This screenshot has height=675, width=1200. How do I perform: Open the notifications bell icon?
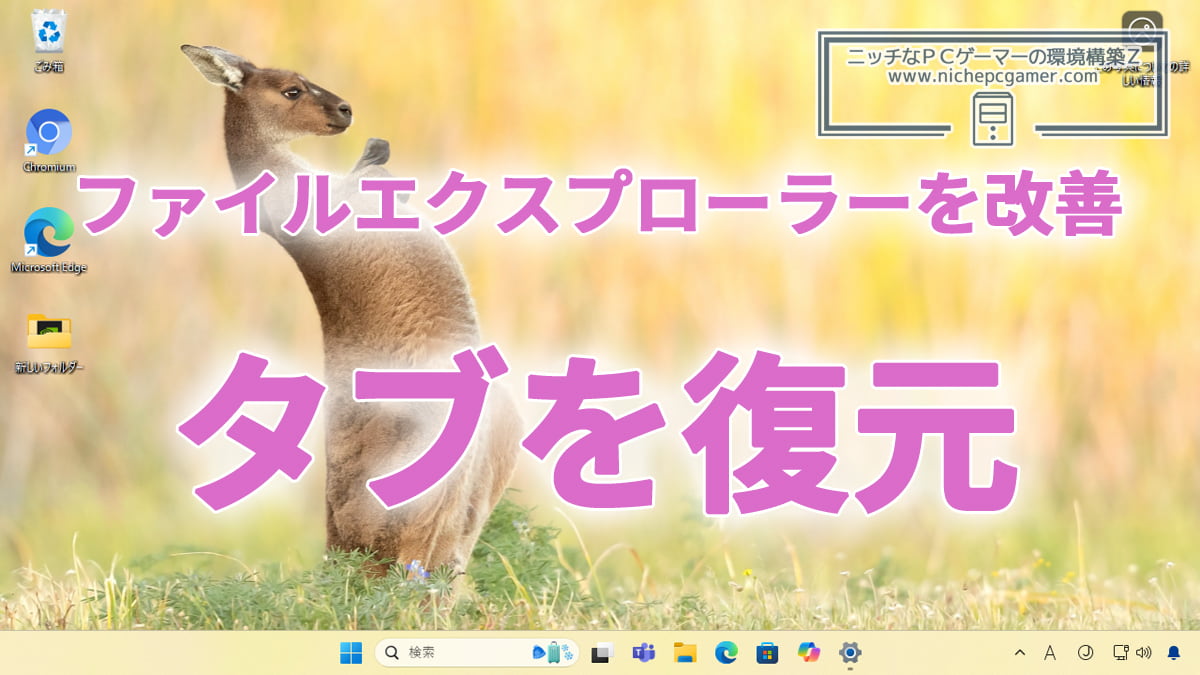[1174, 653]
